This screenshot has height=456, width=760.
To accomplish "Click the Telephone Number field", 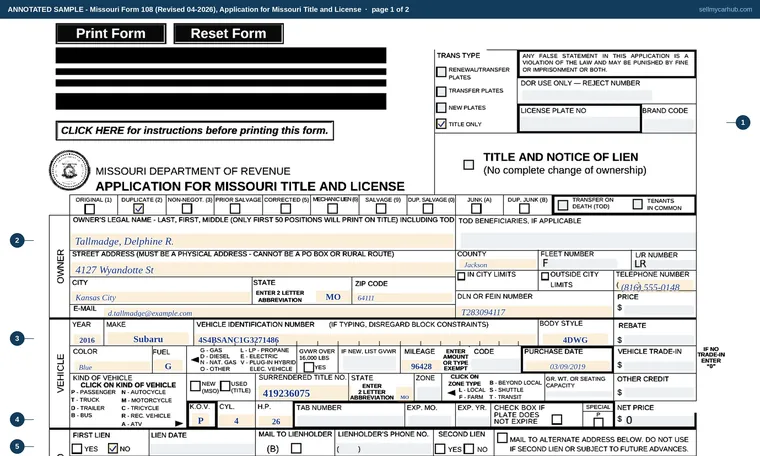I will [655, 286].
